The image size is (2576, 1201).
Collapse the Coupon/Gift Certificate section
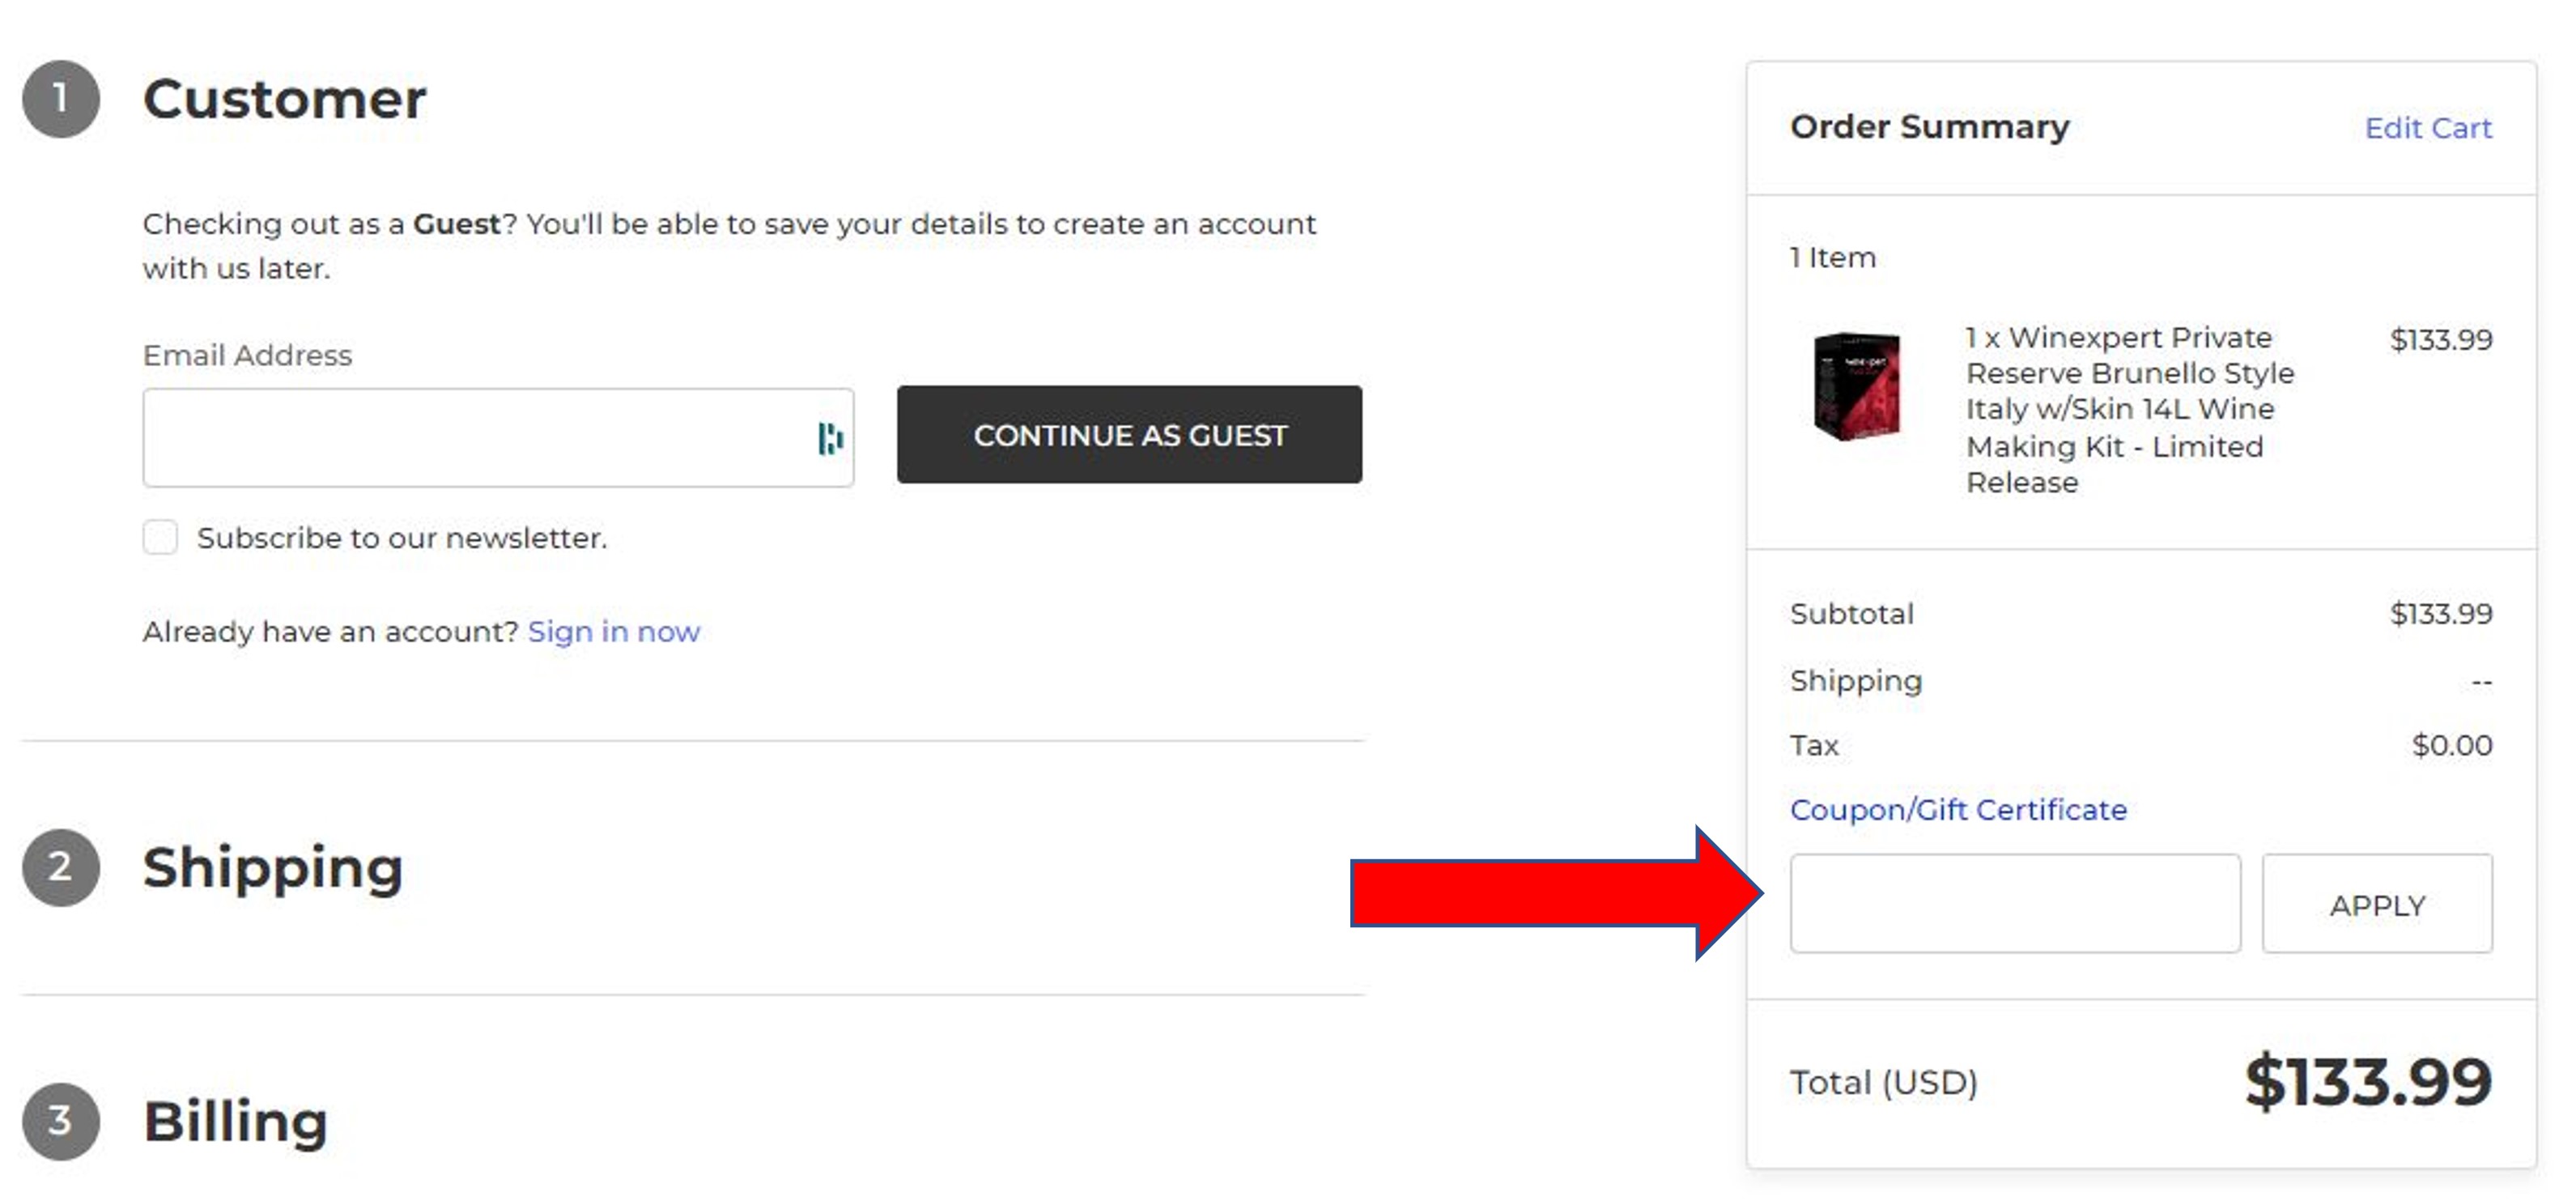tap(1958, 809)
